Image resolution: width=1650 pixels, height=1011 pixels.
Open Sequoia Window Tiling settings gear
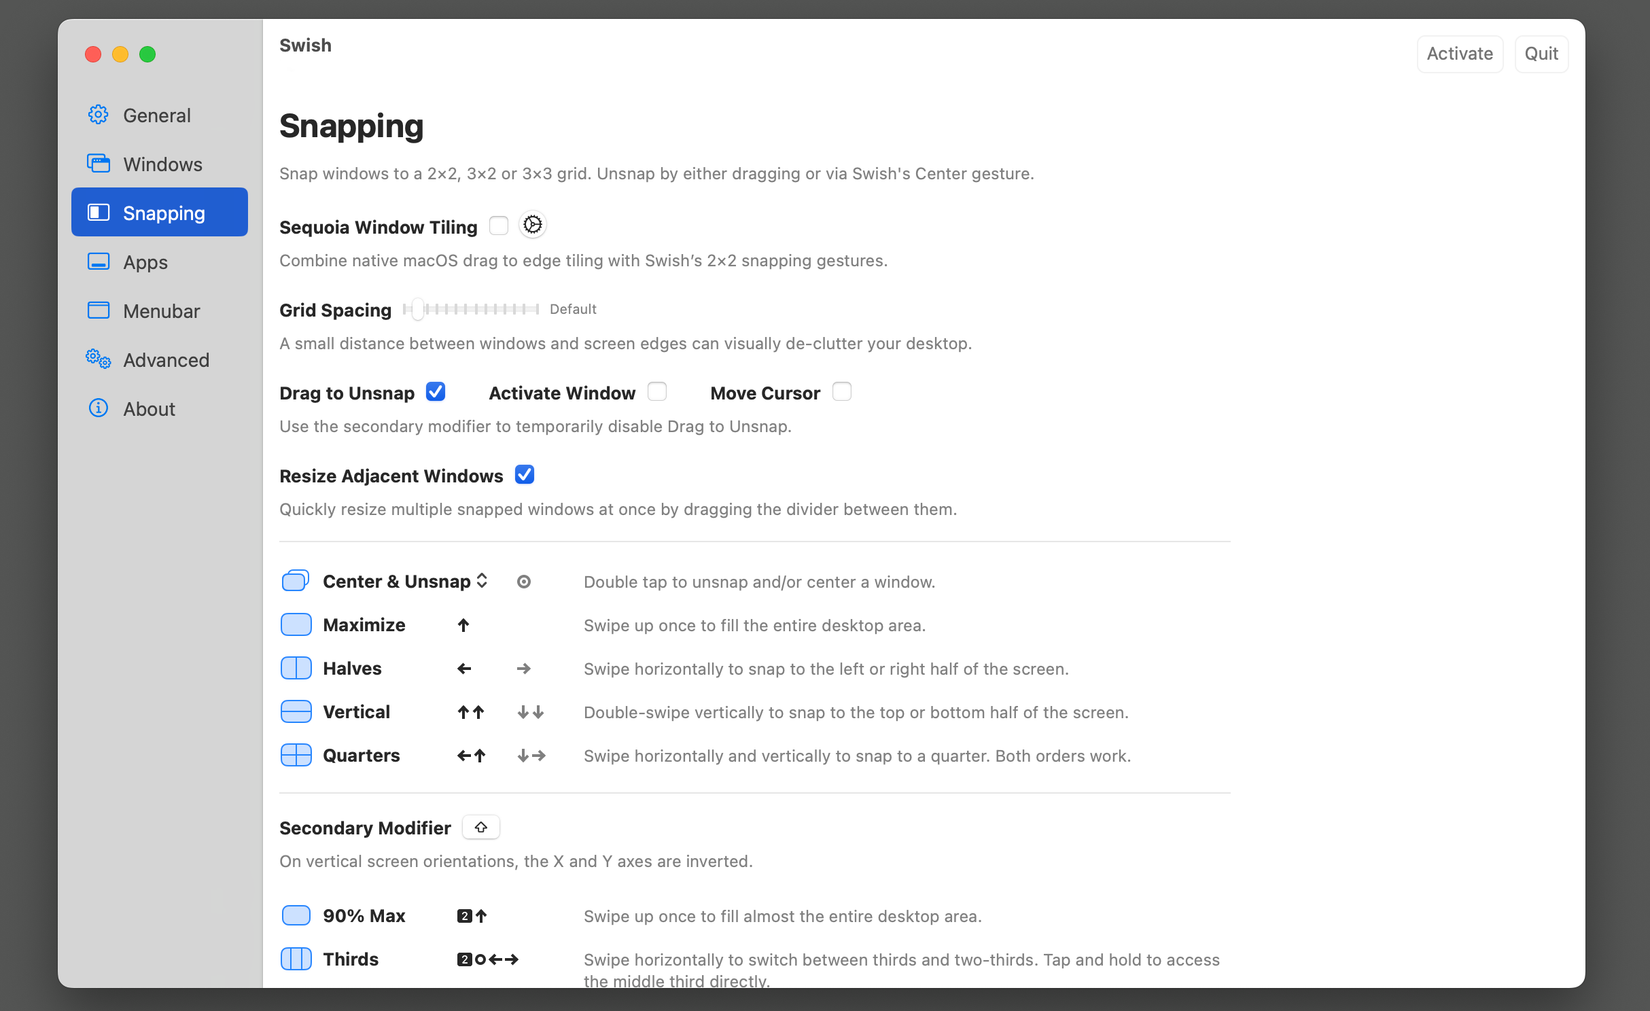click(532, 225)
